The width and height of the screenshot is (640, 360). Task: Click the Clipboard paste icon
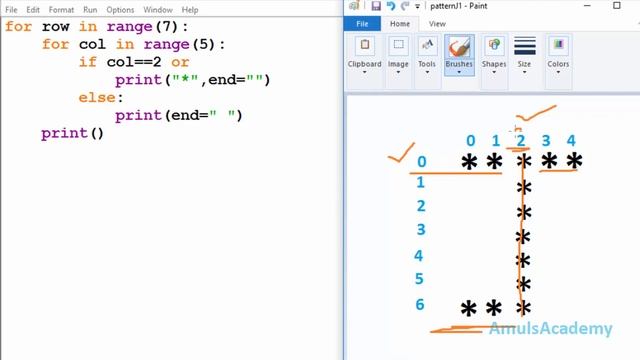(x=365, y=45)
